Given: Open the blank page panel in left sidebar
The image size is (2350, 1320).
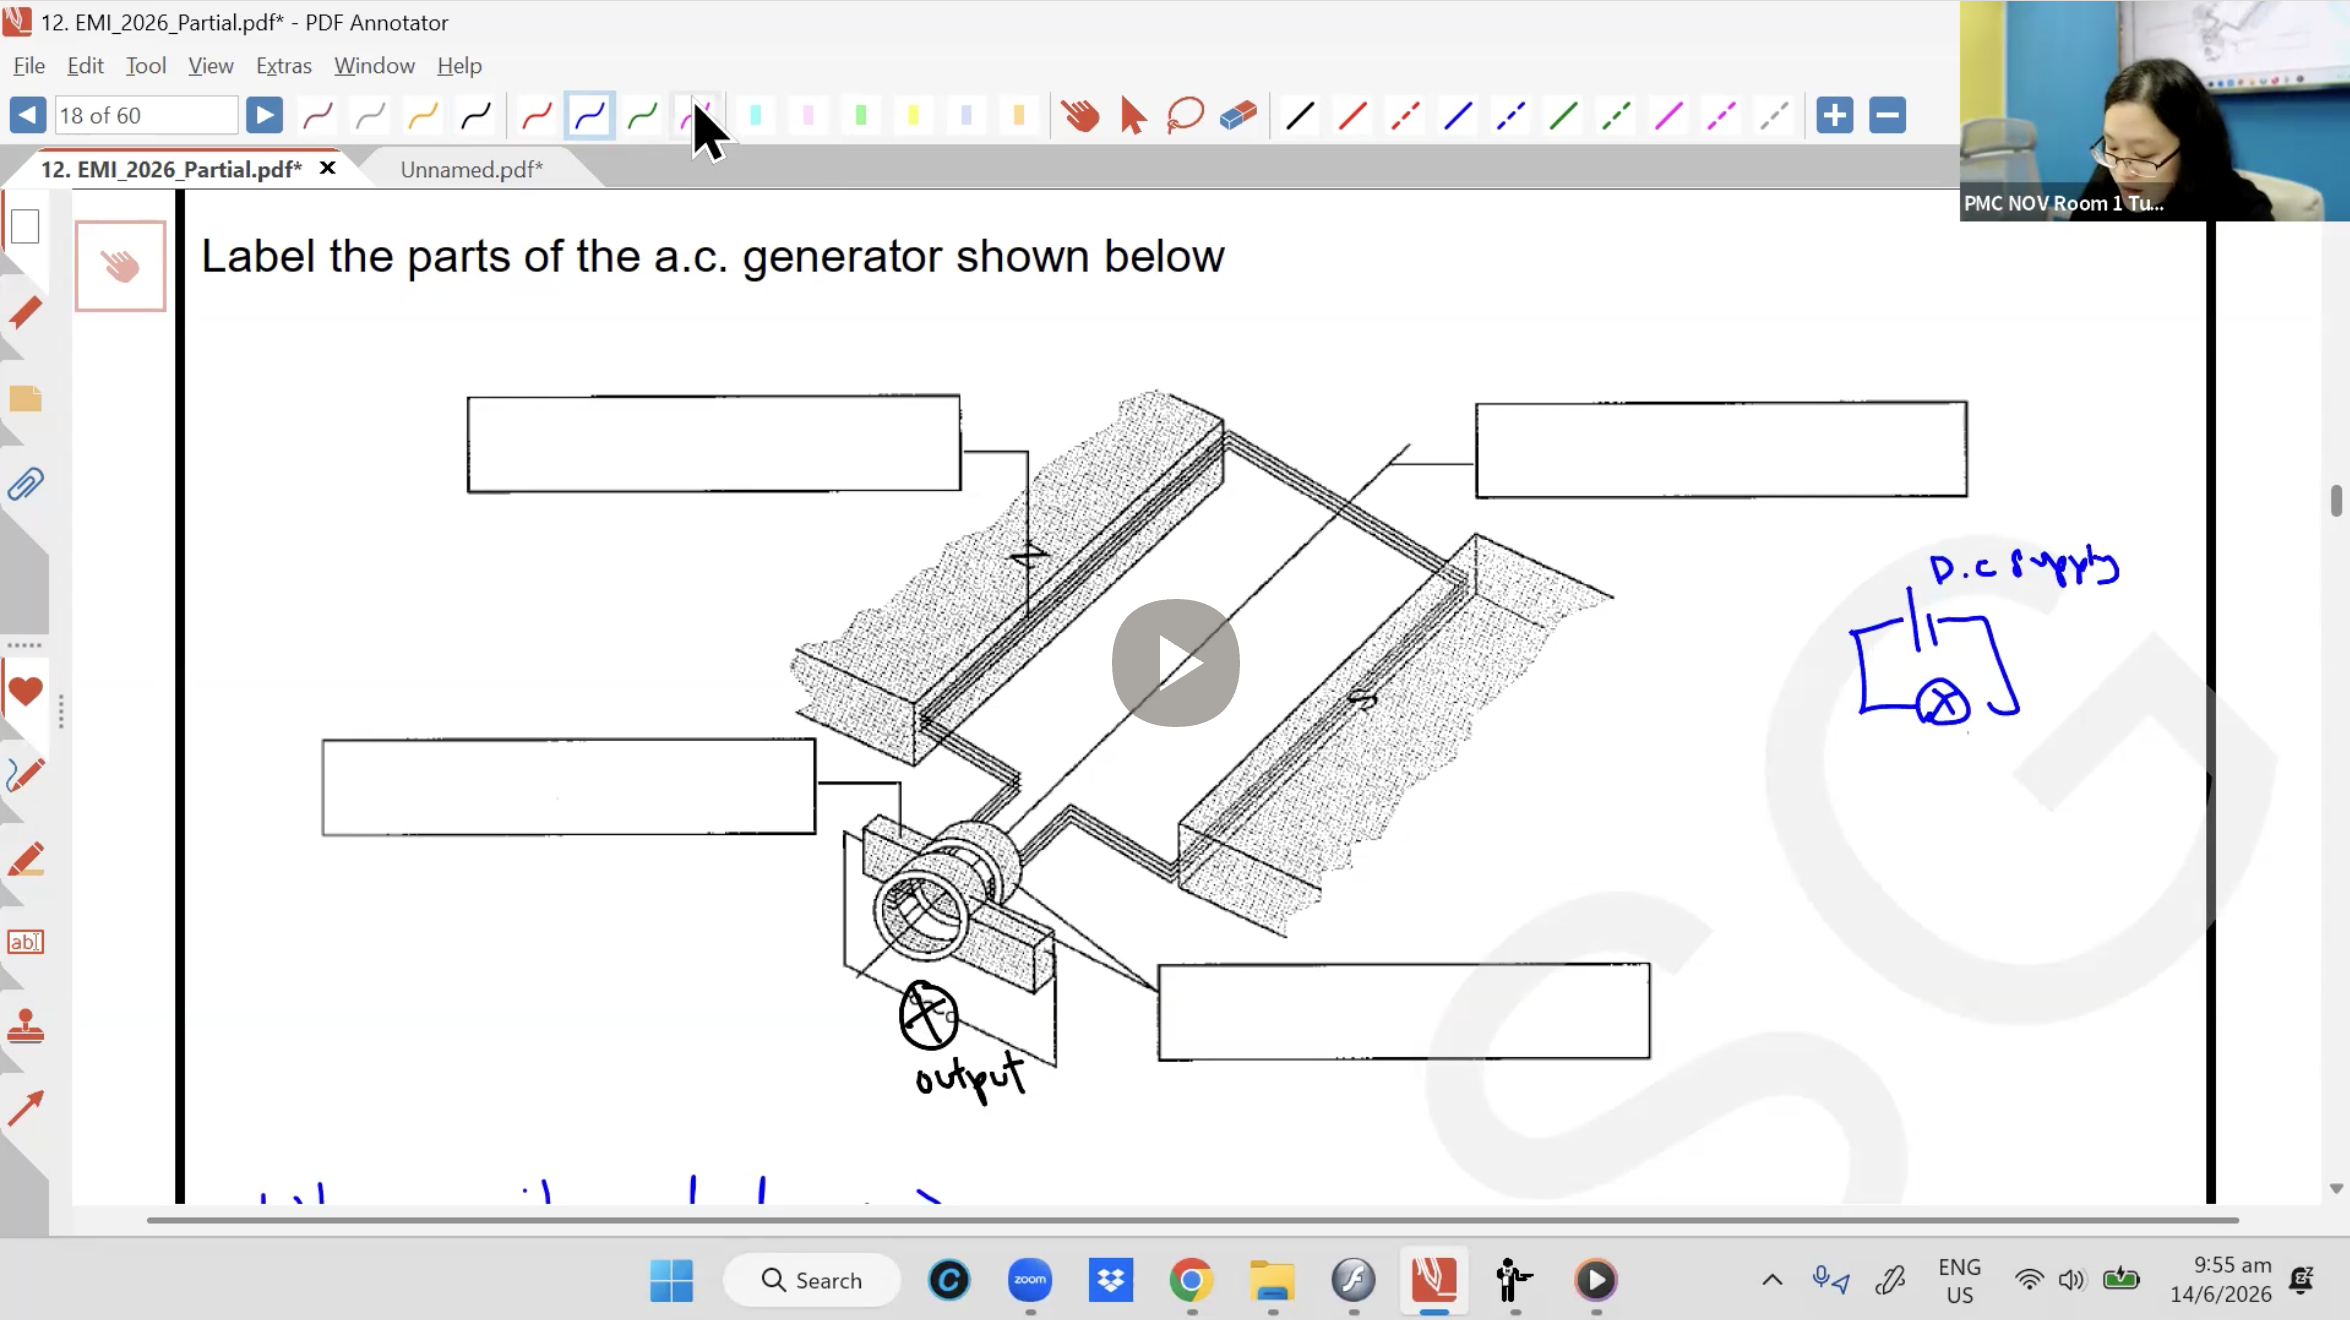Looking at the screenshot, I should point(25,226).
